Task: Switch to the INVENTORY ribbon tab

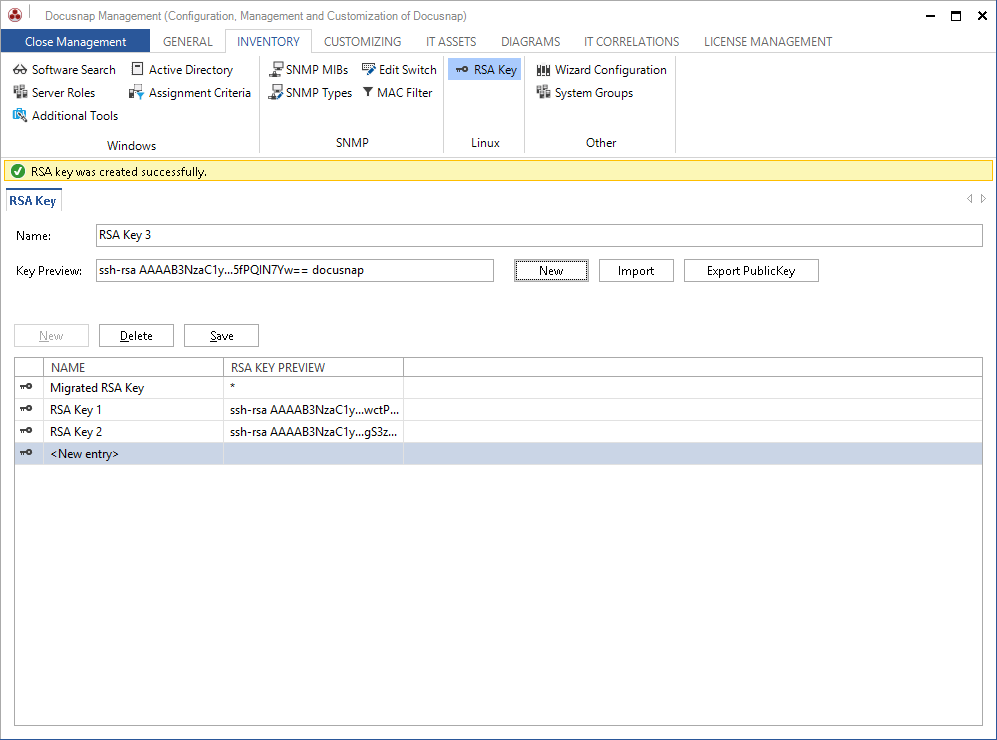Action: 268,41
